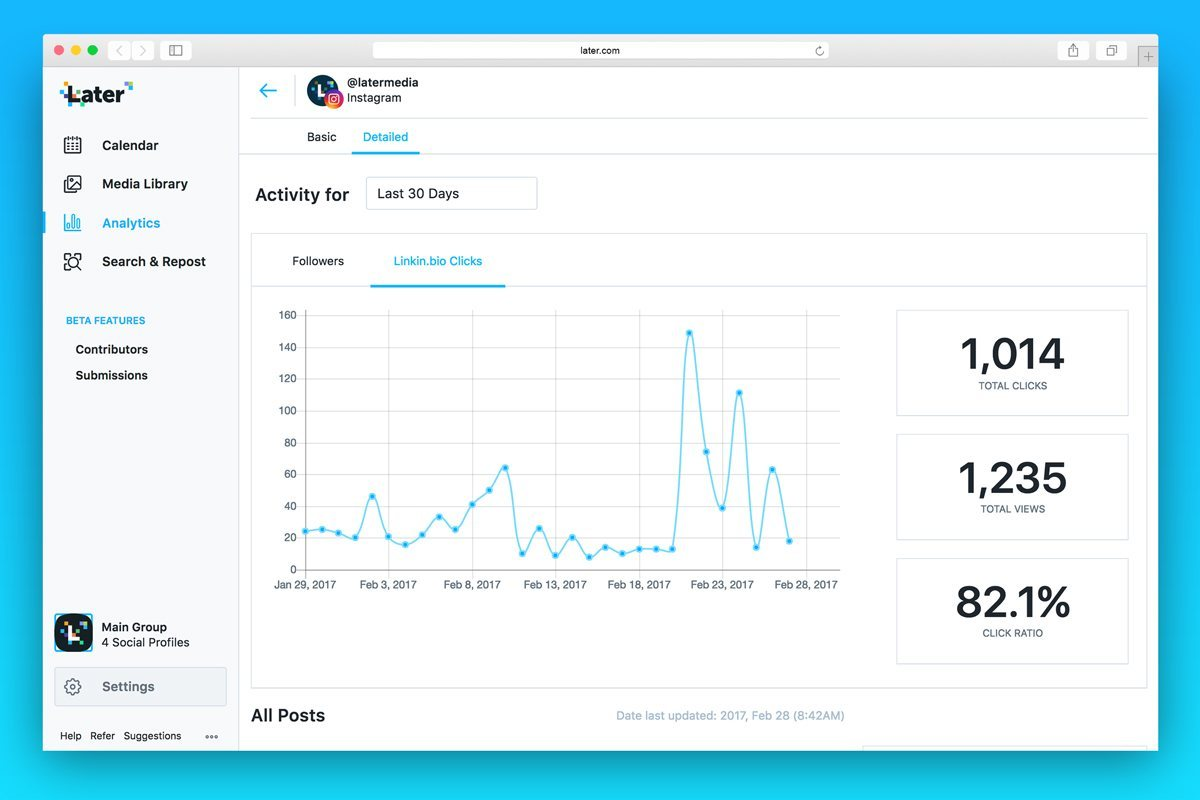This screenshot has width=1200, height=800.
Task: Click the Feb 23, 2017 axis label
Action: coord(722,585)
